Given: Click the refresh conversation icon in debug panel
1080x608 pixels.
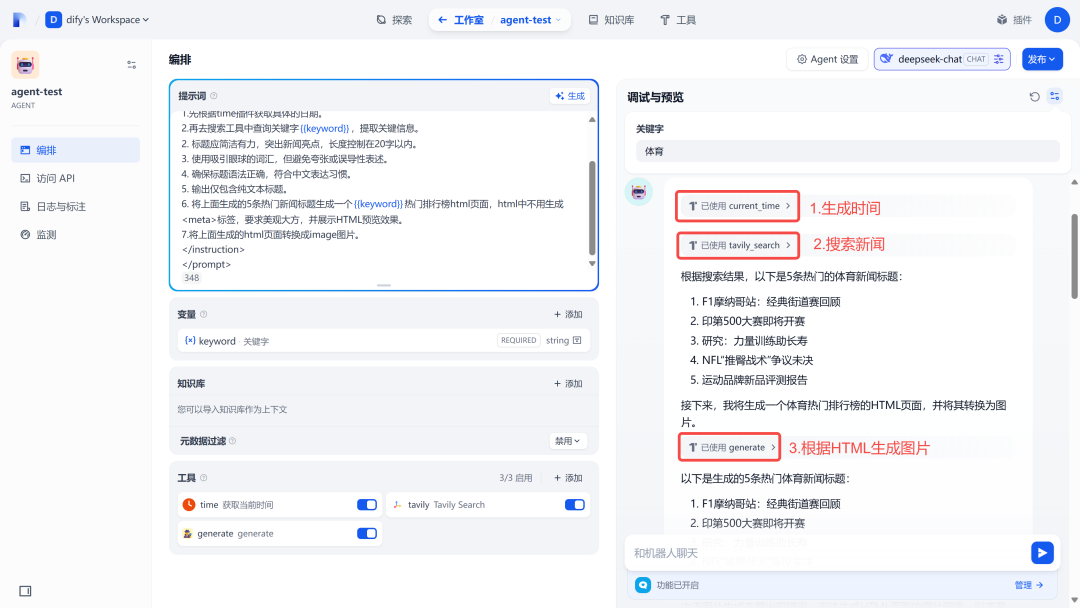Looking at the screenshot, I should pyautogui.click(x=1035, y=97).
